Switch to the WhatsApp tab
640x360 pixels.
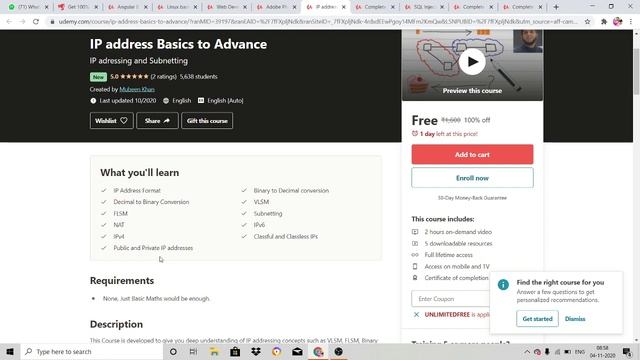29,7
